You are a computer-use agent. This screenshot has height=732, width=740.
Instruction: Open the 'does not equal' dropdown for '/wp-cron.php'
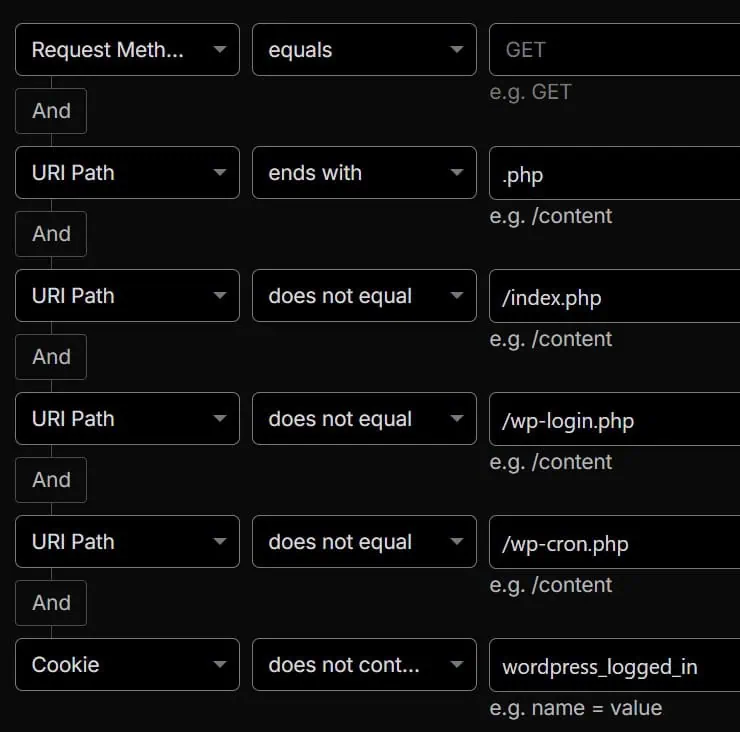364,542
